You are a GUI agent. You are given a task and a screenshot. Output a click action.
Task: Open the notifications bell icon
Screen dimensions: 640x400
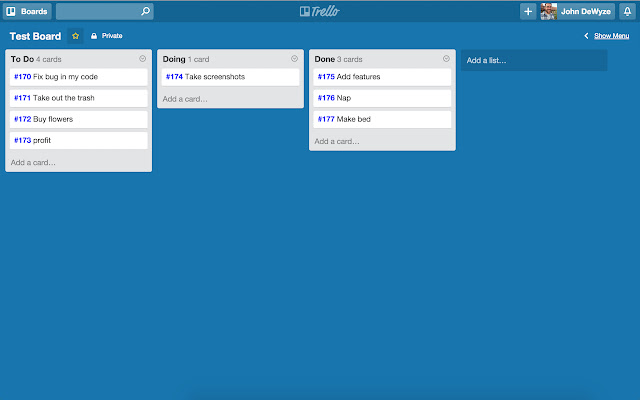click(627, 11)
